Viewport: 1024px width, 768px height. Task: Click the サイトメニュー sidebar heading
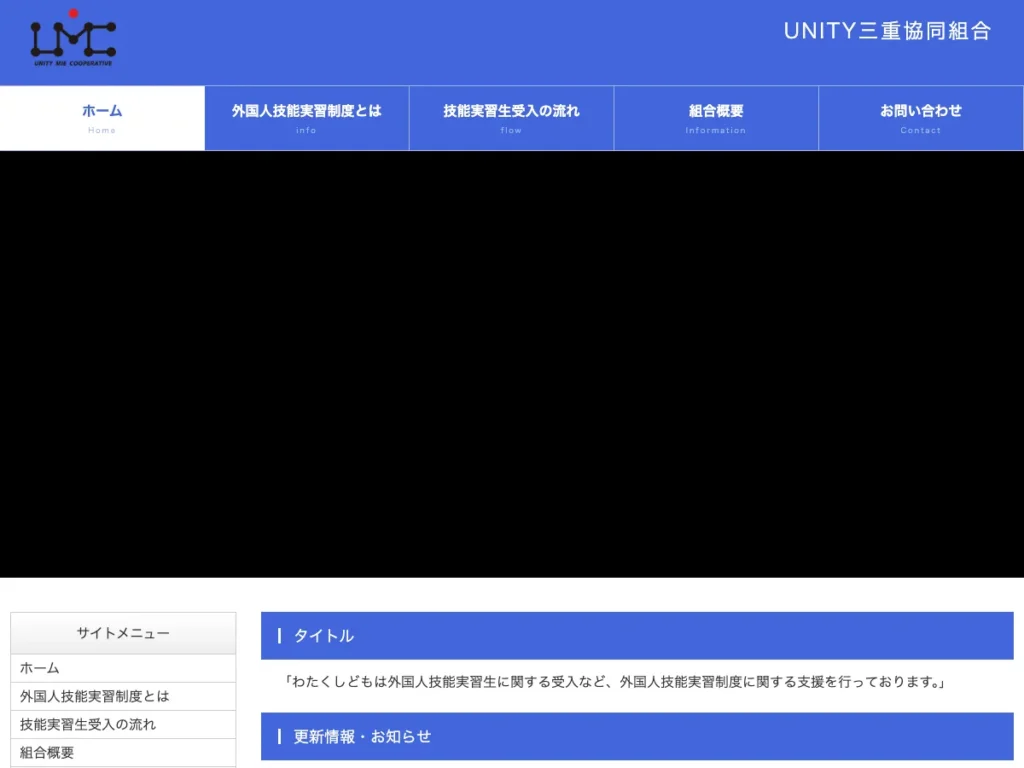(123, 633)
